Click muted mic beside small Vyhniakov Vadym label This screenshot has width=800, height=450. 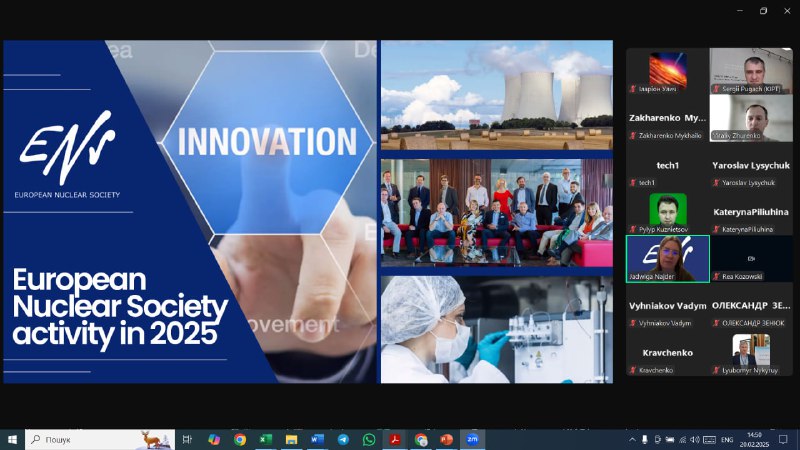(x=633, y=323)
